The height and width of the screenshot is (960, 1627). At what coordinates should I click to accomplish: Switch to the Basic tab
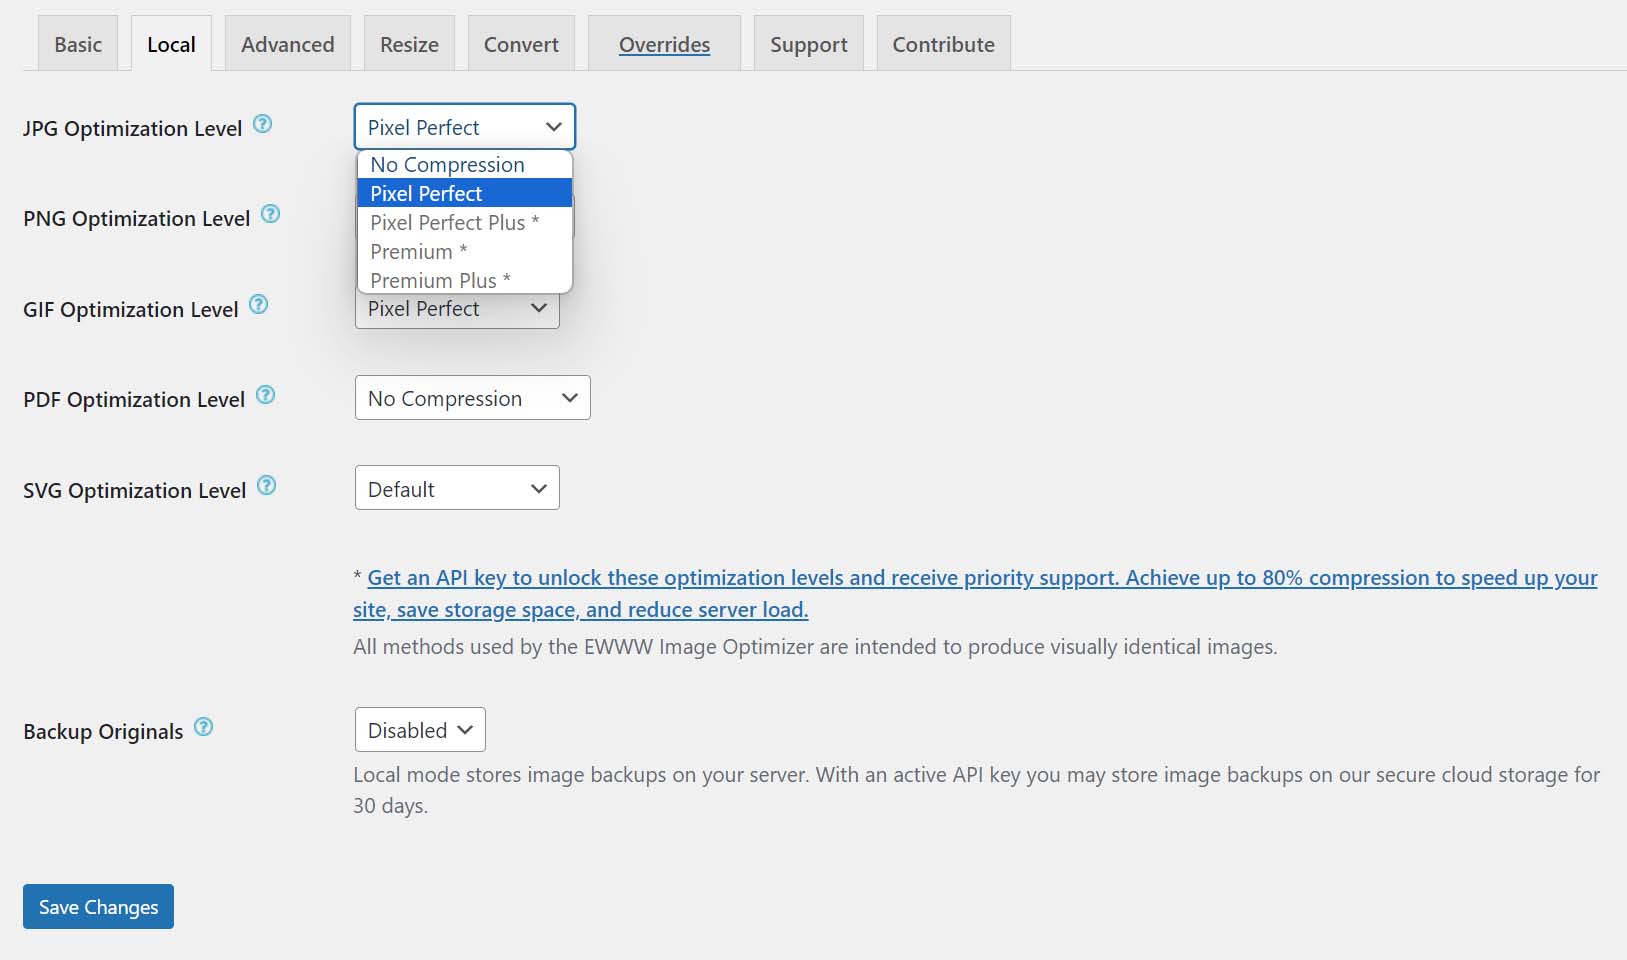click(77, 43)
